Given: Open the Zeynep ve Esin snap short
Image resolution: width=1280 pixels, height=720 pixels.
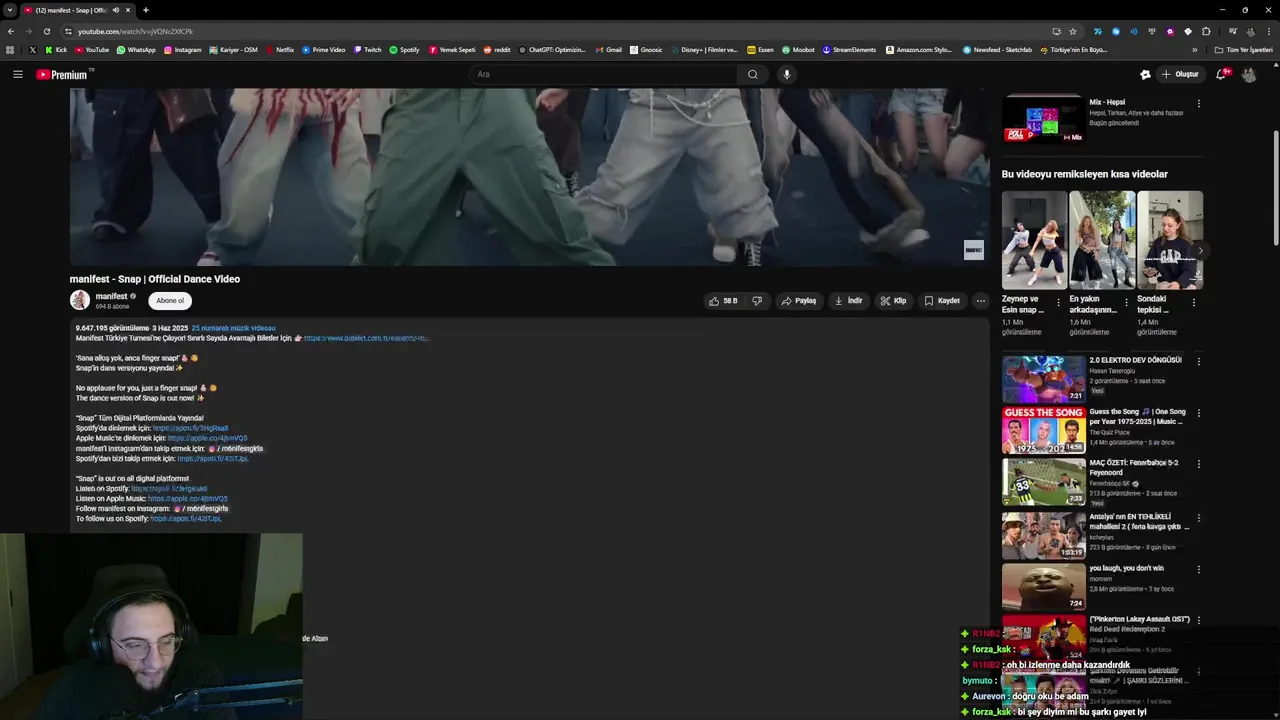Looking at the screenshot, I should [1034, 240].
